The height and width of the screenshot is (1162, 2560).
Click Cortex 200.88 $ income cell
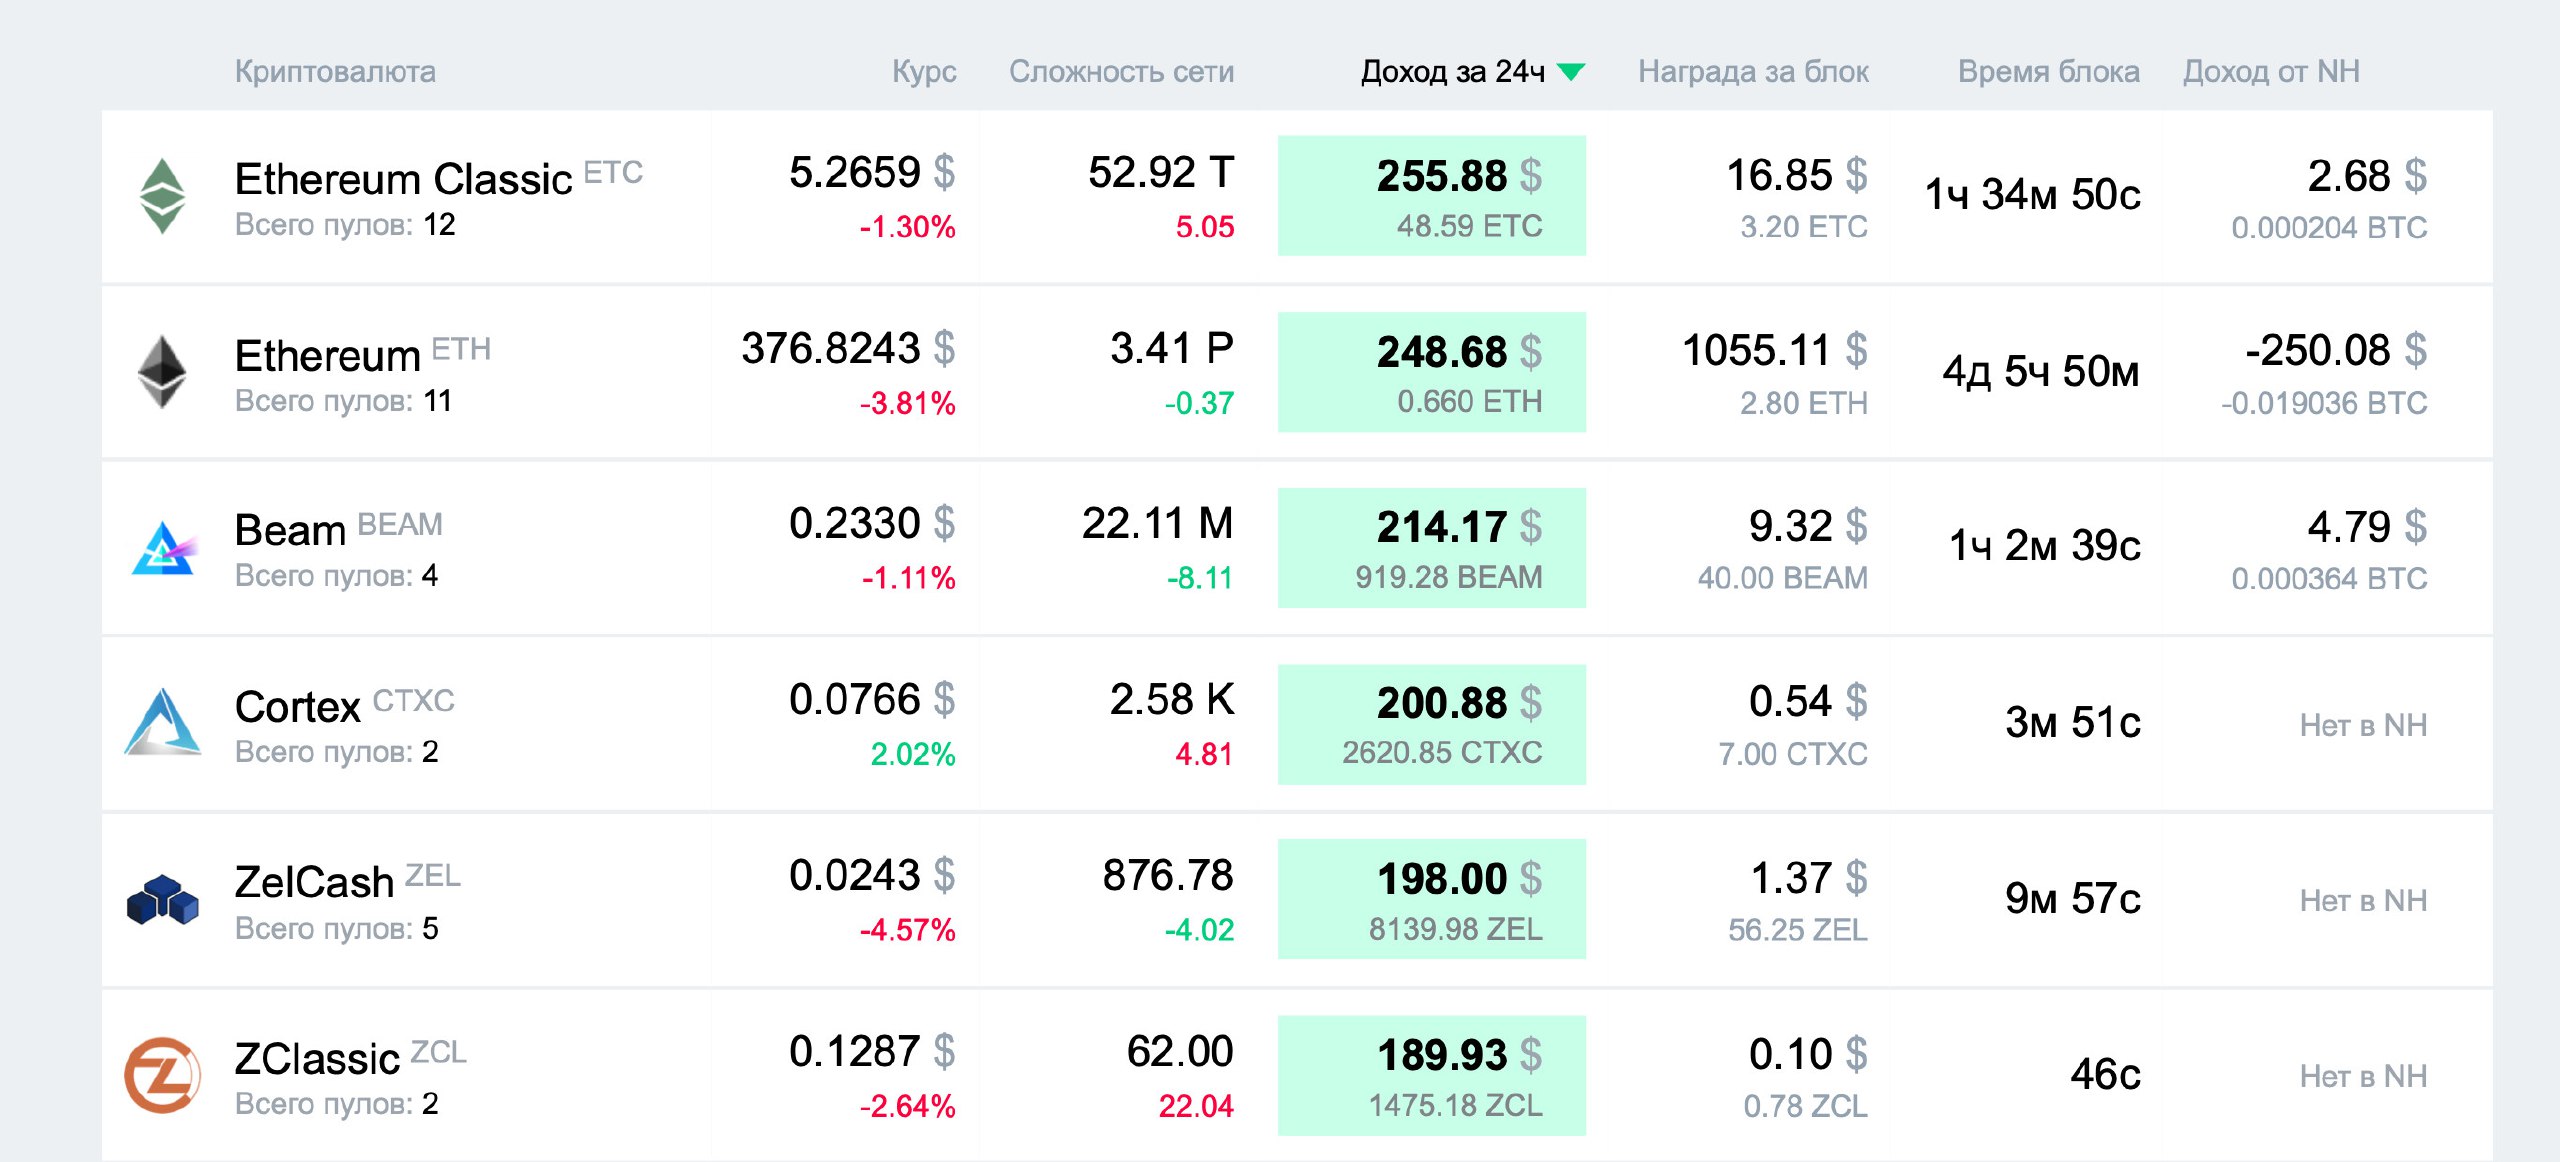(x=1431, y=724)
